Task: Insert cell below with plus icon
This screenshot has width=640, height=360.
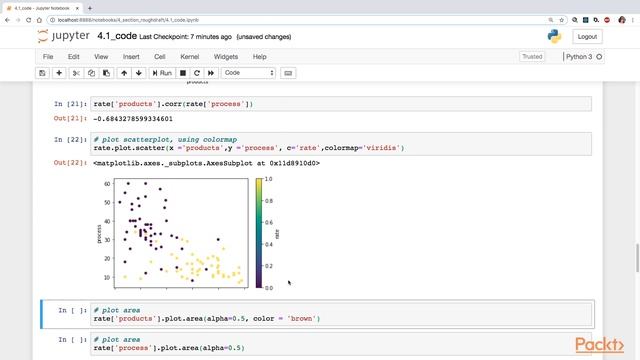Action: (x=59, y=73)
